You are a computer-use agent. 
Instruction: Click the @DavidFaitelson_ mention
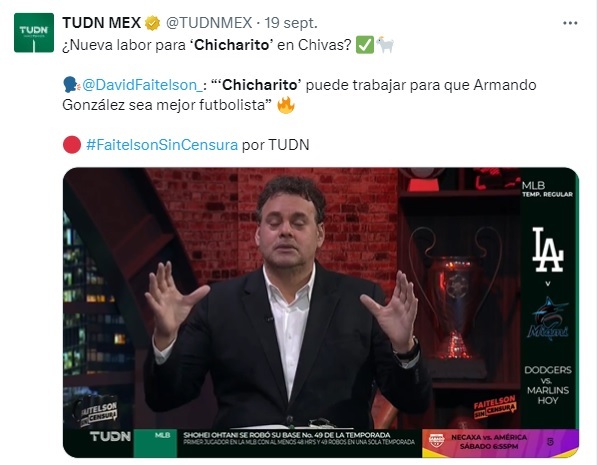click(x=142, y=85)
